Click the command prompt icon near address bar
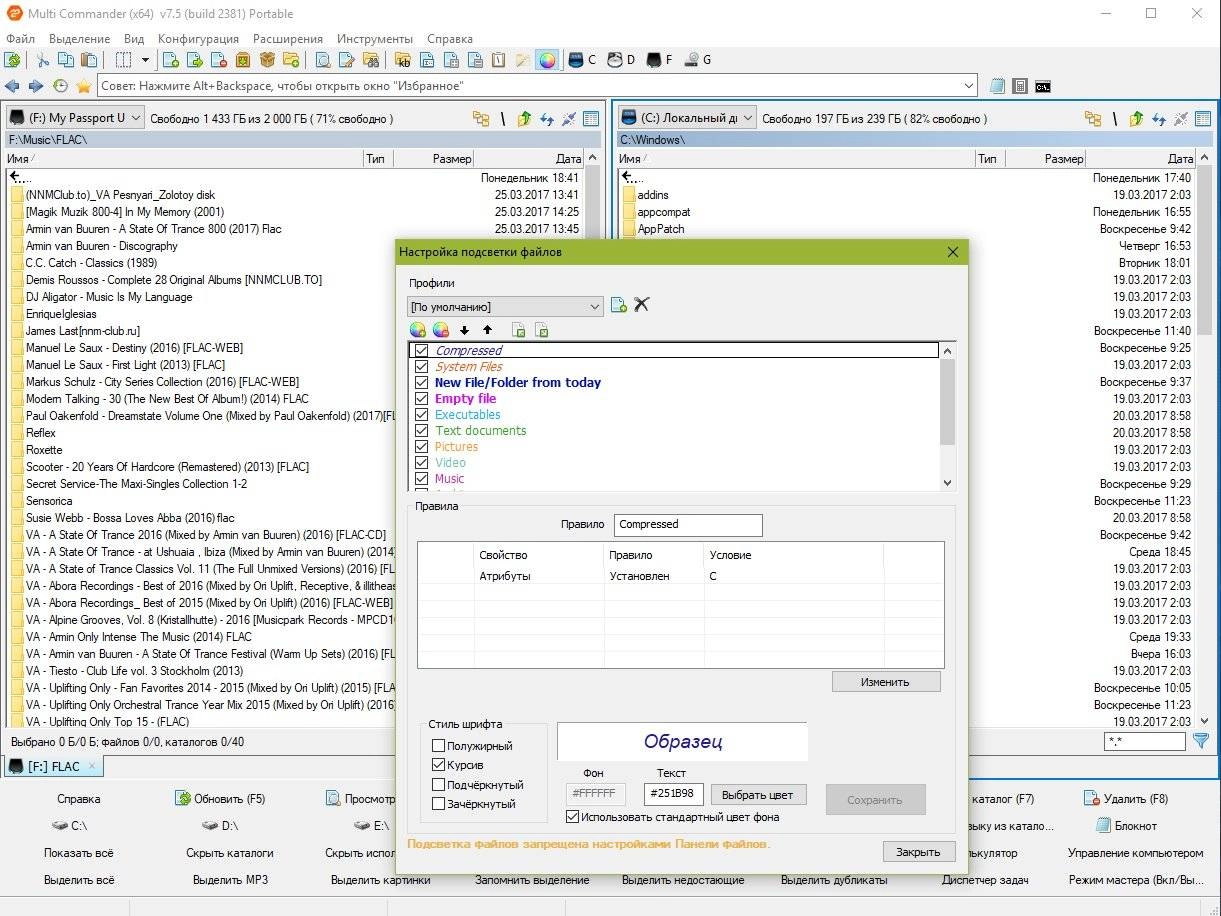Viewport: 1221px width, 916px height. click(1043, 86)
